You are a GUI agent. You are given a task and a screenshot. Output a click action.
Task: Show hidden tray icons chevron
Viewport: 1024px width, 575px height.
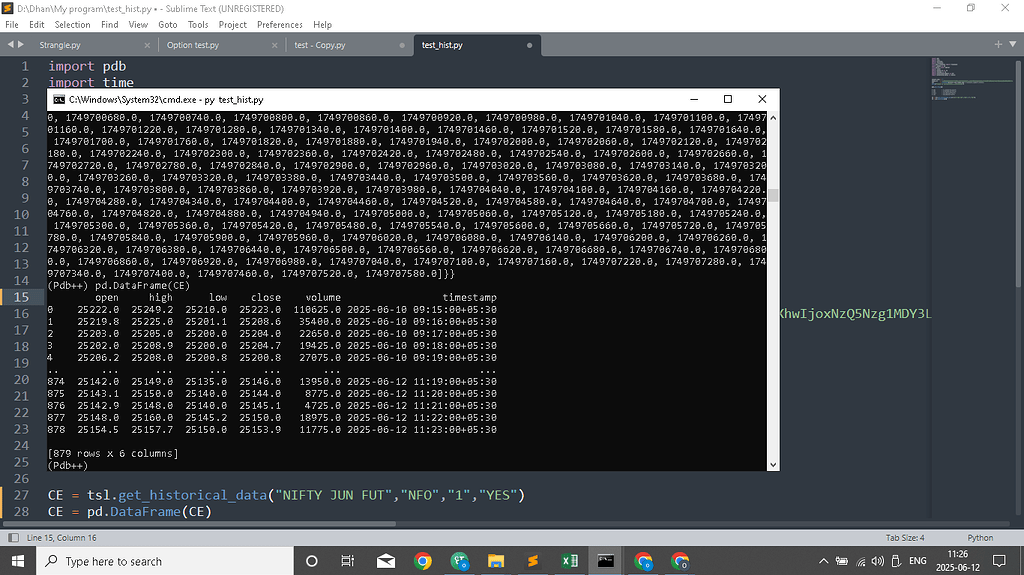click(x=824, y=561)
